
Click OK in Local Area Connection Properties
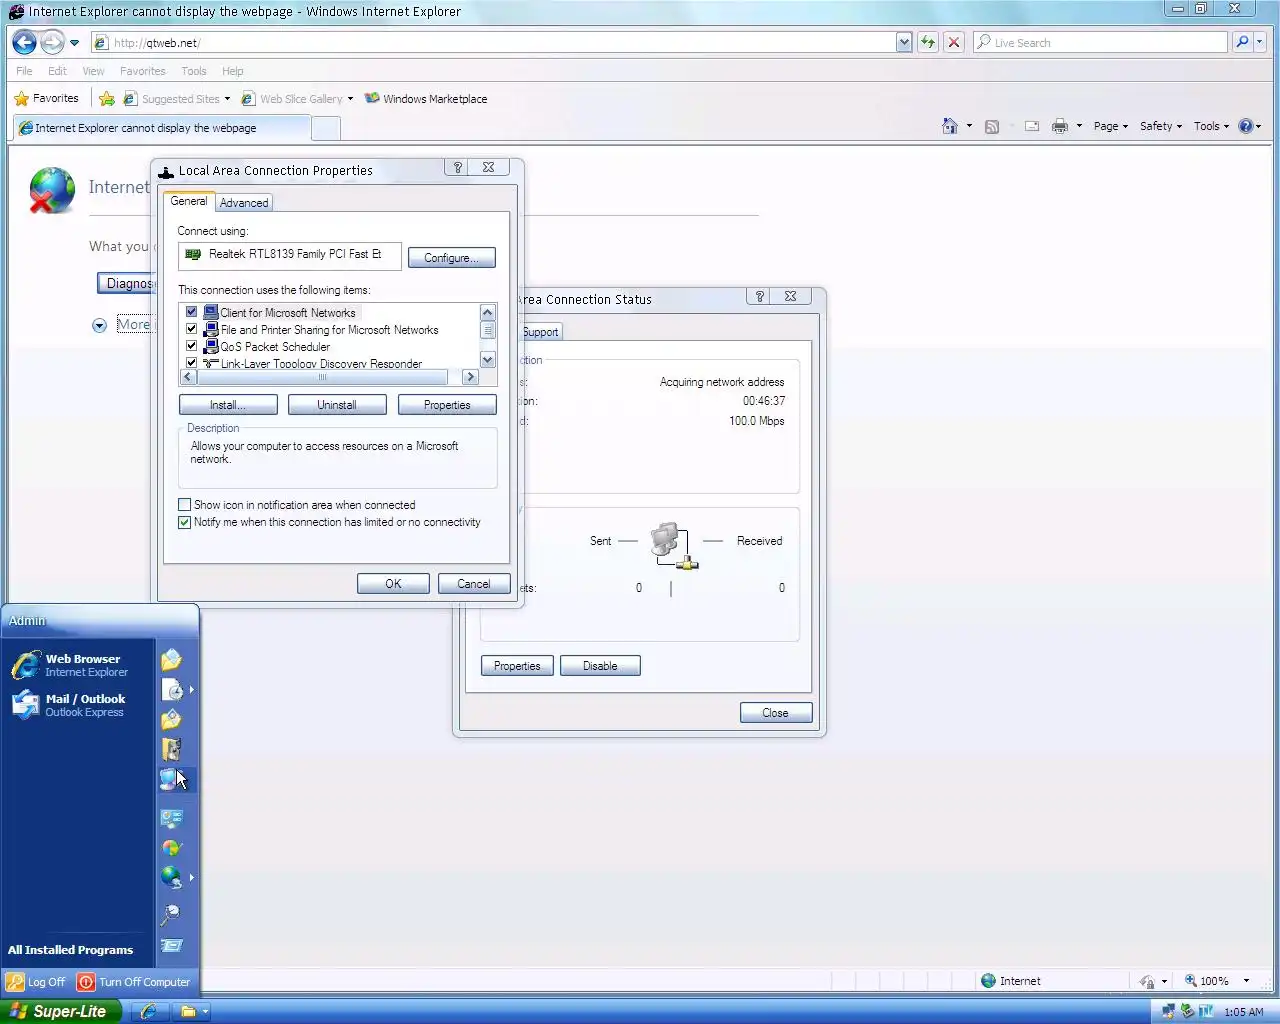point(393,584)
